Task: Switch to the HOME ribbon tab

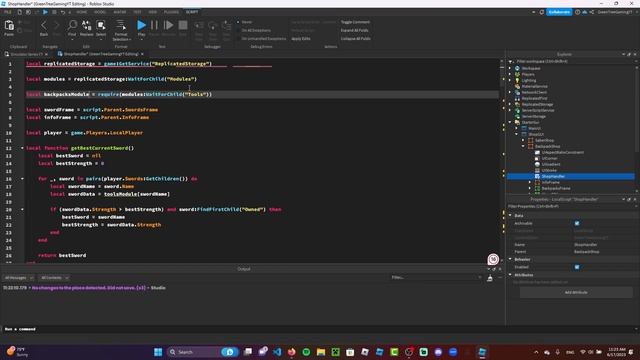Action: (x=82, y=12)
